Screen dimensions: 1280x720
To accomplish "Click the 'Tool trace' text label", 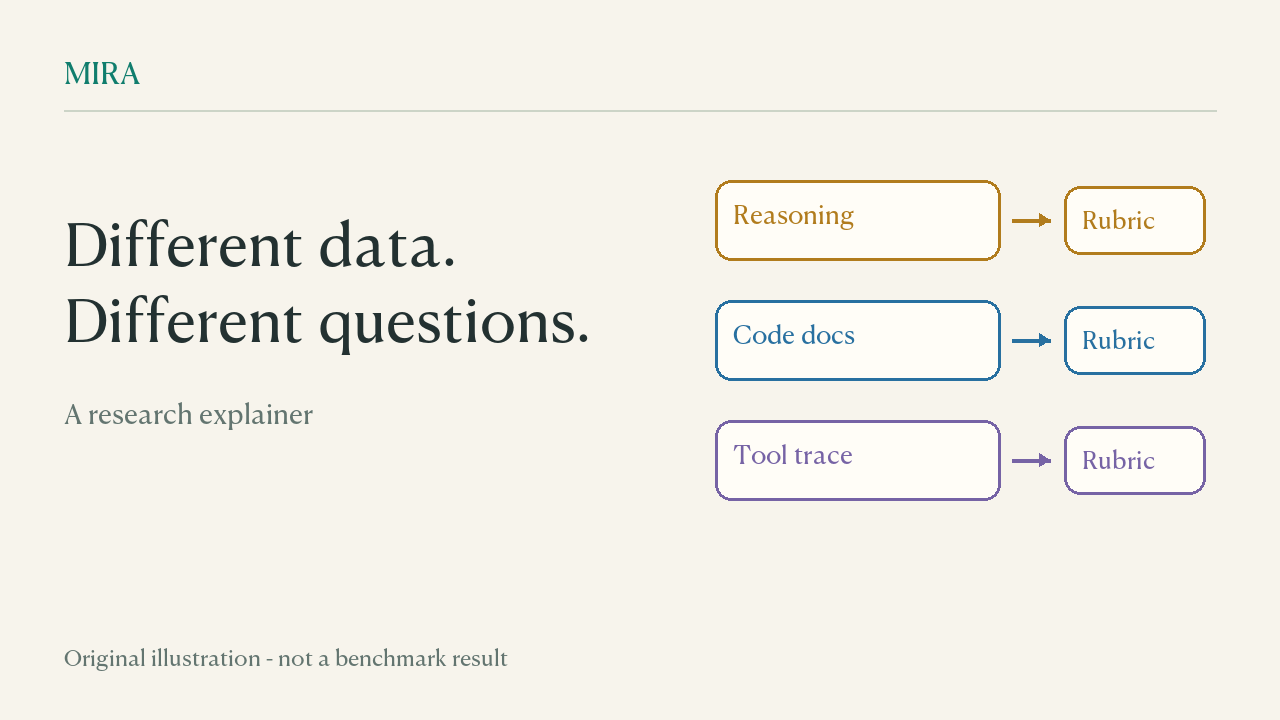I will coord(793,455).
